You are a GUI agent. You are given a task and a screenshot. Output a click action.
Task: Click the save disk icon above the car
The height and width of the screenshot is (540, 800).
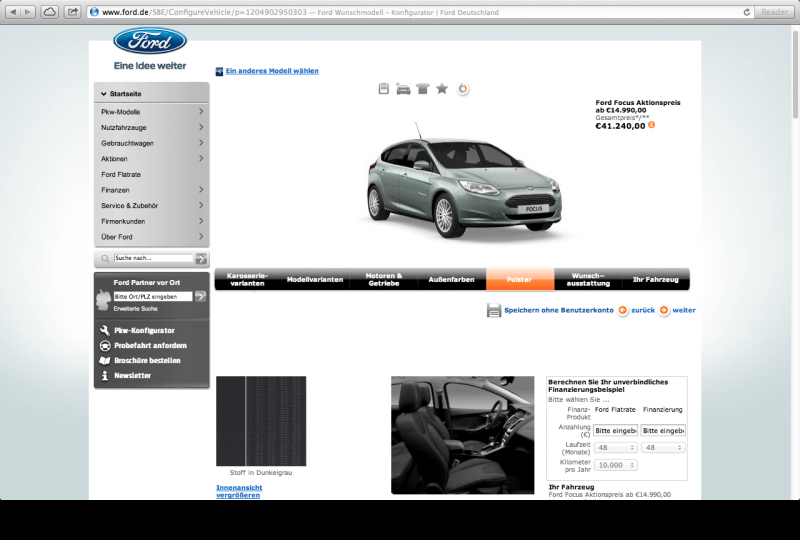[384, 89]
